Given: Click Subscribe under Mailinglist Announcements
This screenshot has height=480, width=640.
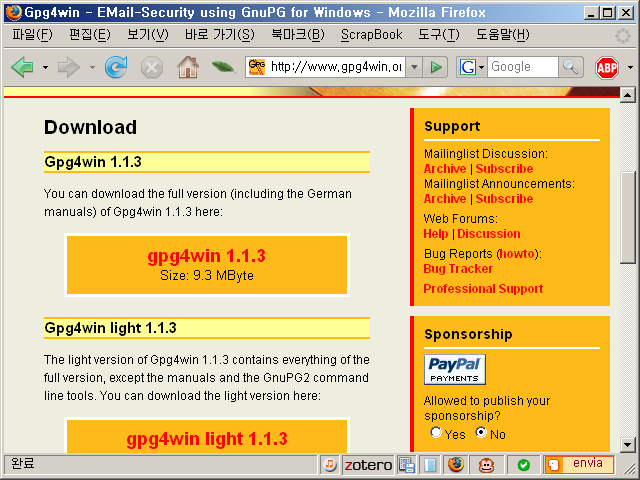Looking at the screenshot, I should click(x=504, y=199).
